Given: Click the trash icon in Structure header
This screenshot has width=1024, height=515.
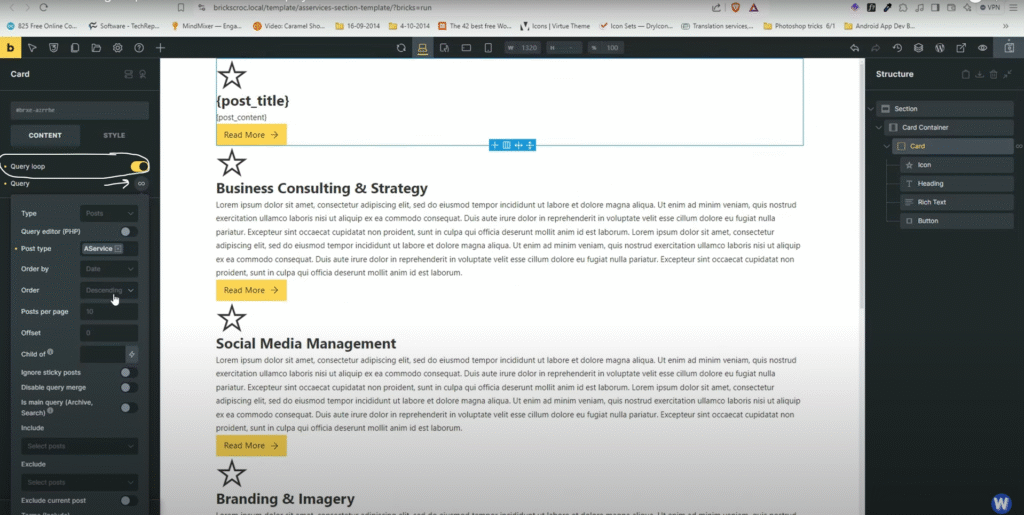Looking at the screenshot, I should pyautogui.click(x=993, y=74).
